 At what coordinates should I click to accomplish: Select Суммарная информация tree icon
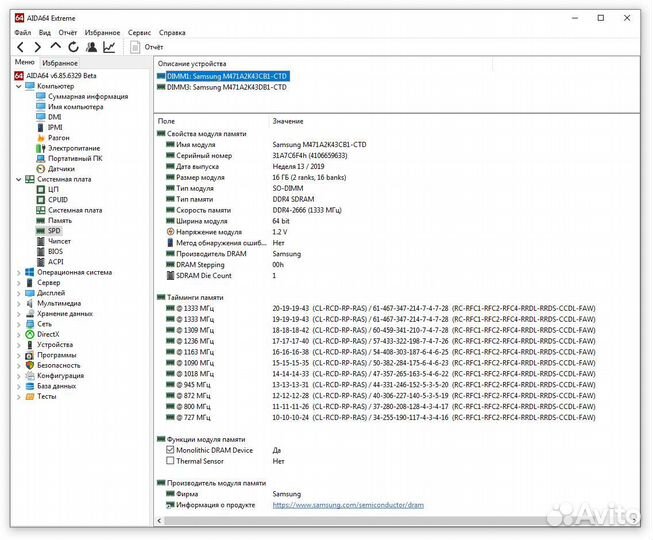(x=40, y=97)
